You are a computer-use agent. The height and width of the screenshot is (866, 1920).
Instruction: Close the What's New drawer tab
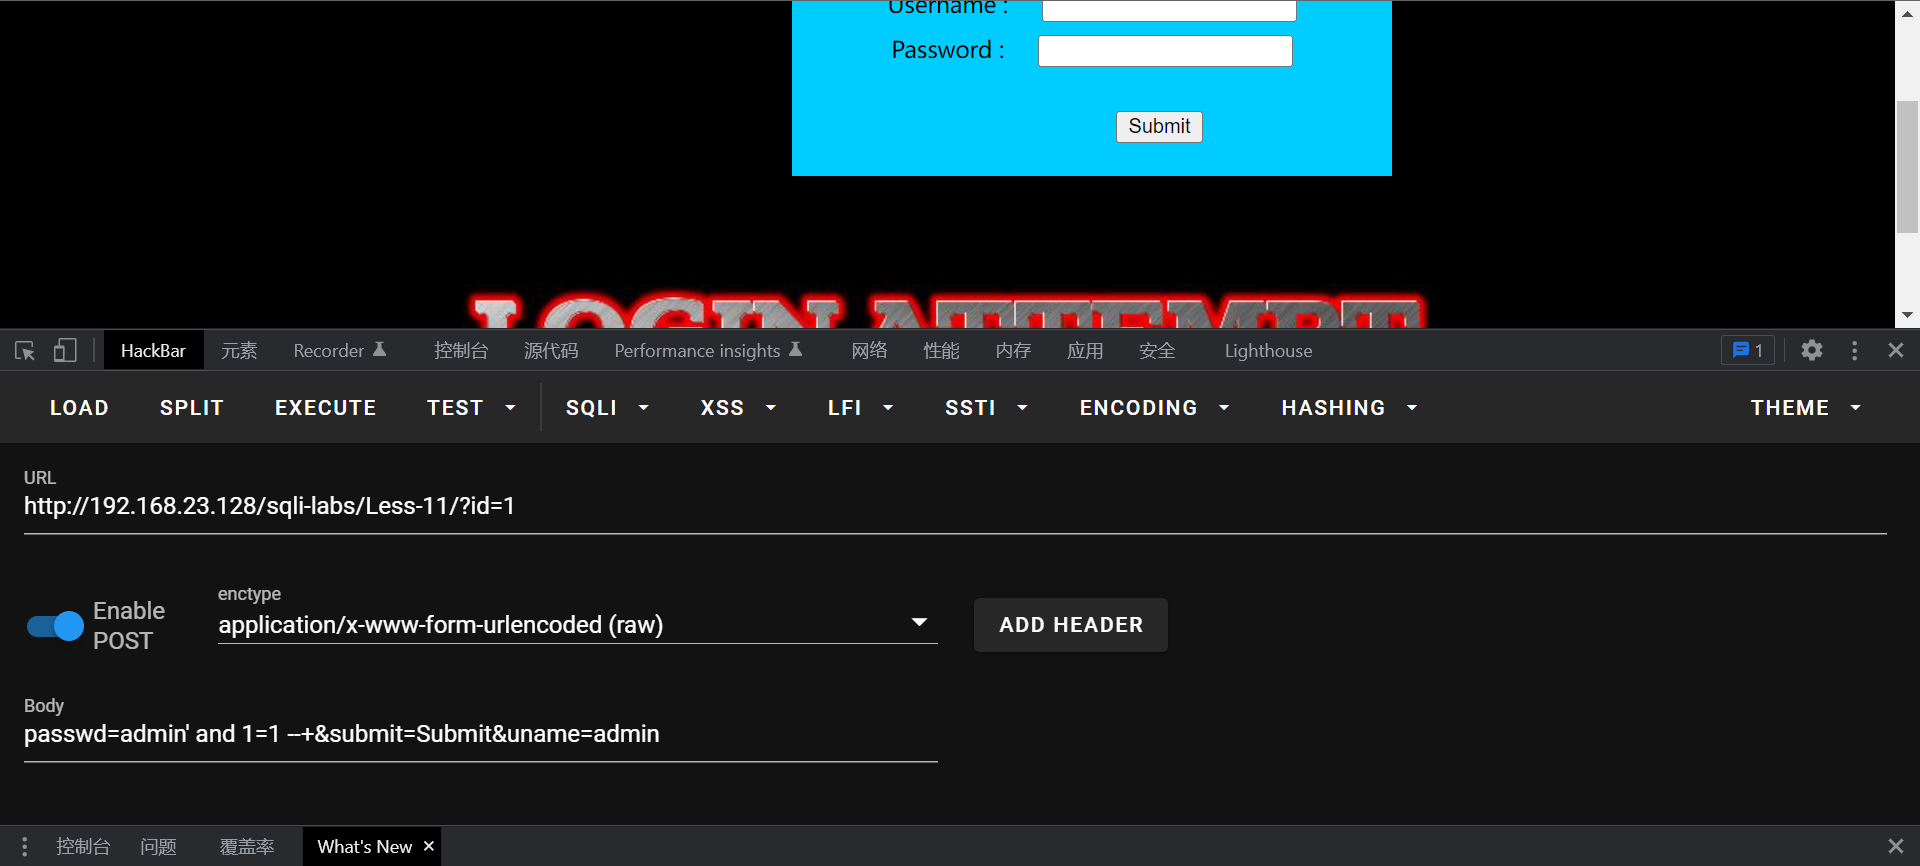(x=429, y=846)
